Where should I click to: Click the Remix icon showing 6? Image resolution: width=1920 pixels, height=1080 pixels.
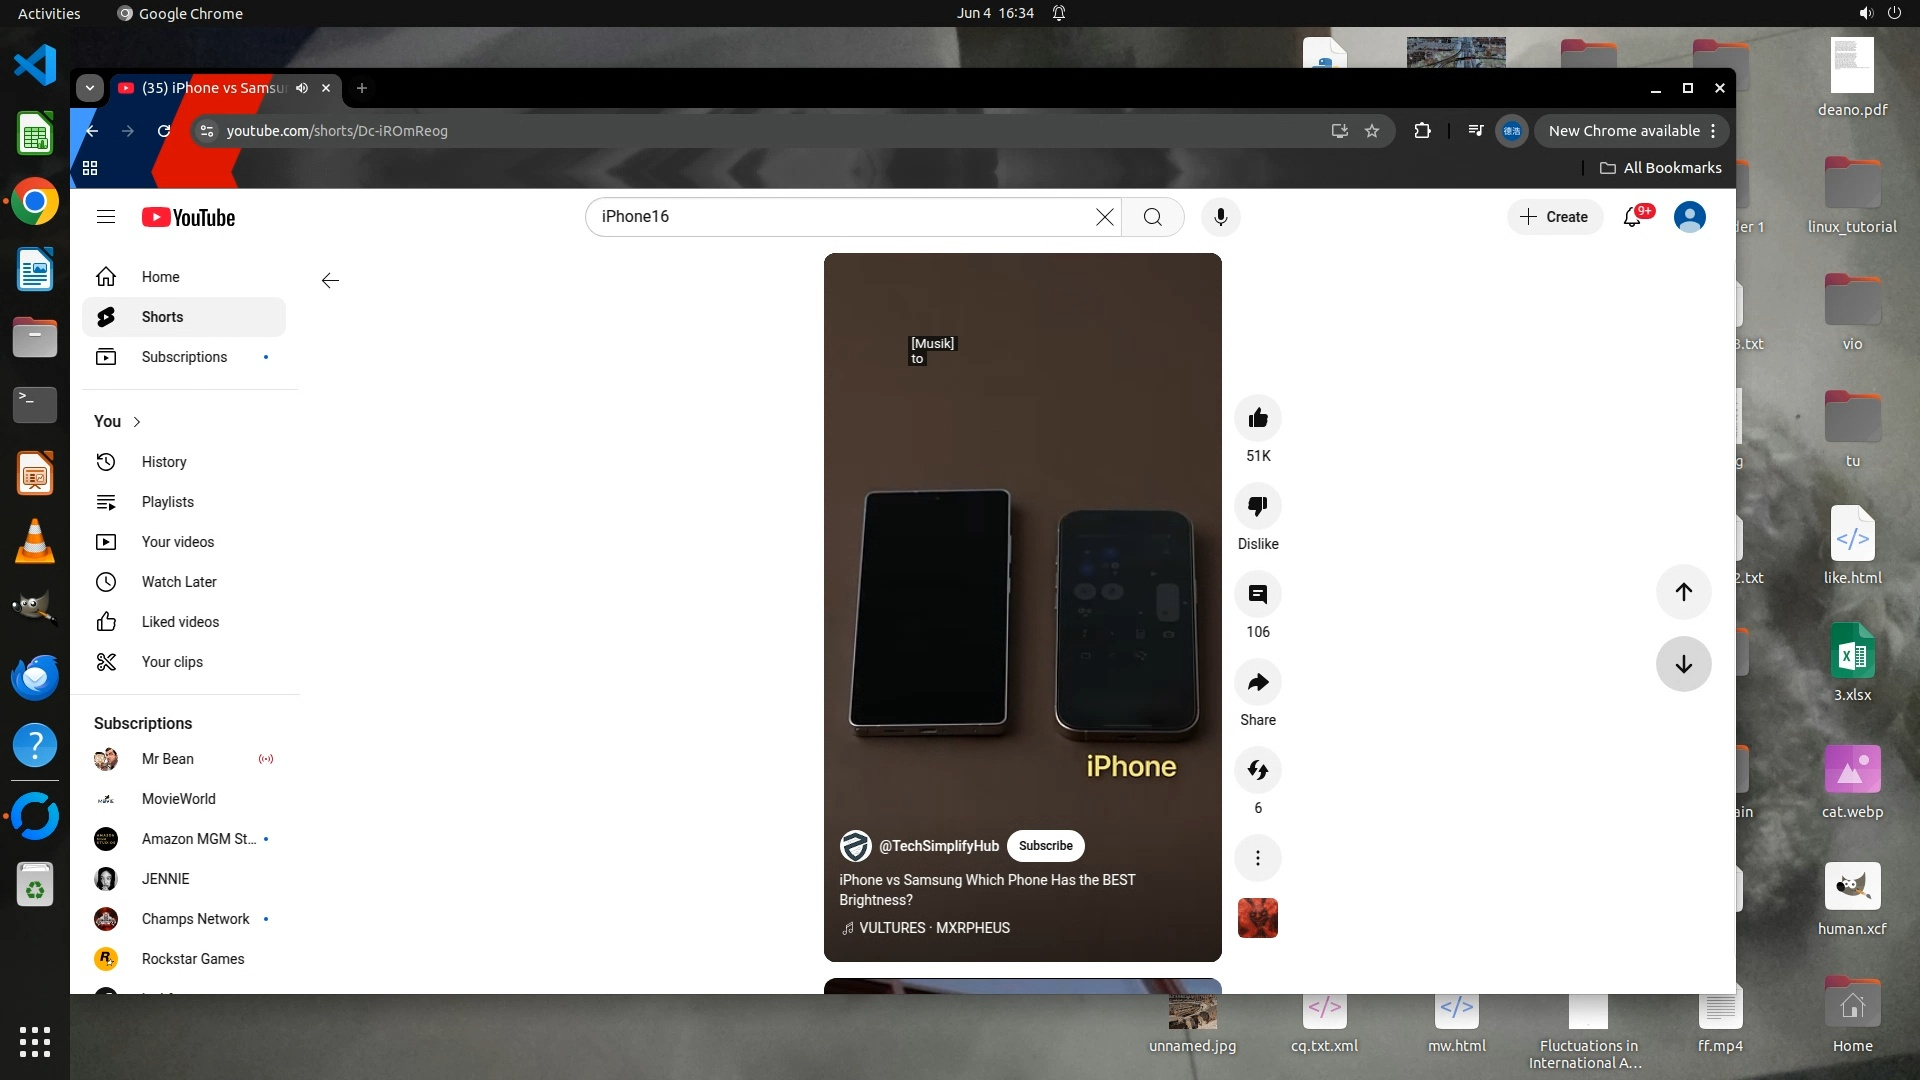tap(1258, 770)
